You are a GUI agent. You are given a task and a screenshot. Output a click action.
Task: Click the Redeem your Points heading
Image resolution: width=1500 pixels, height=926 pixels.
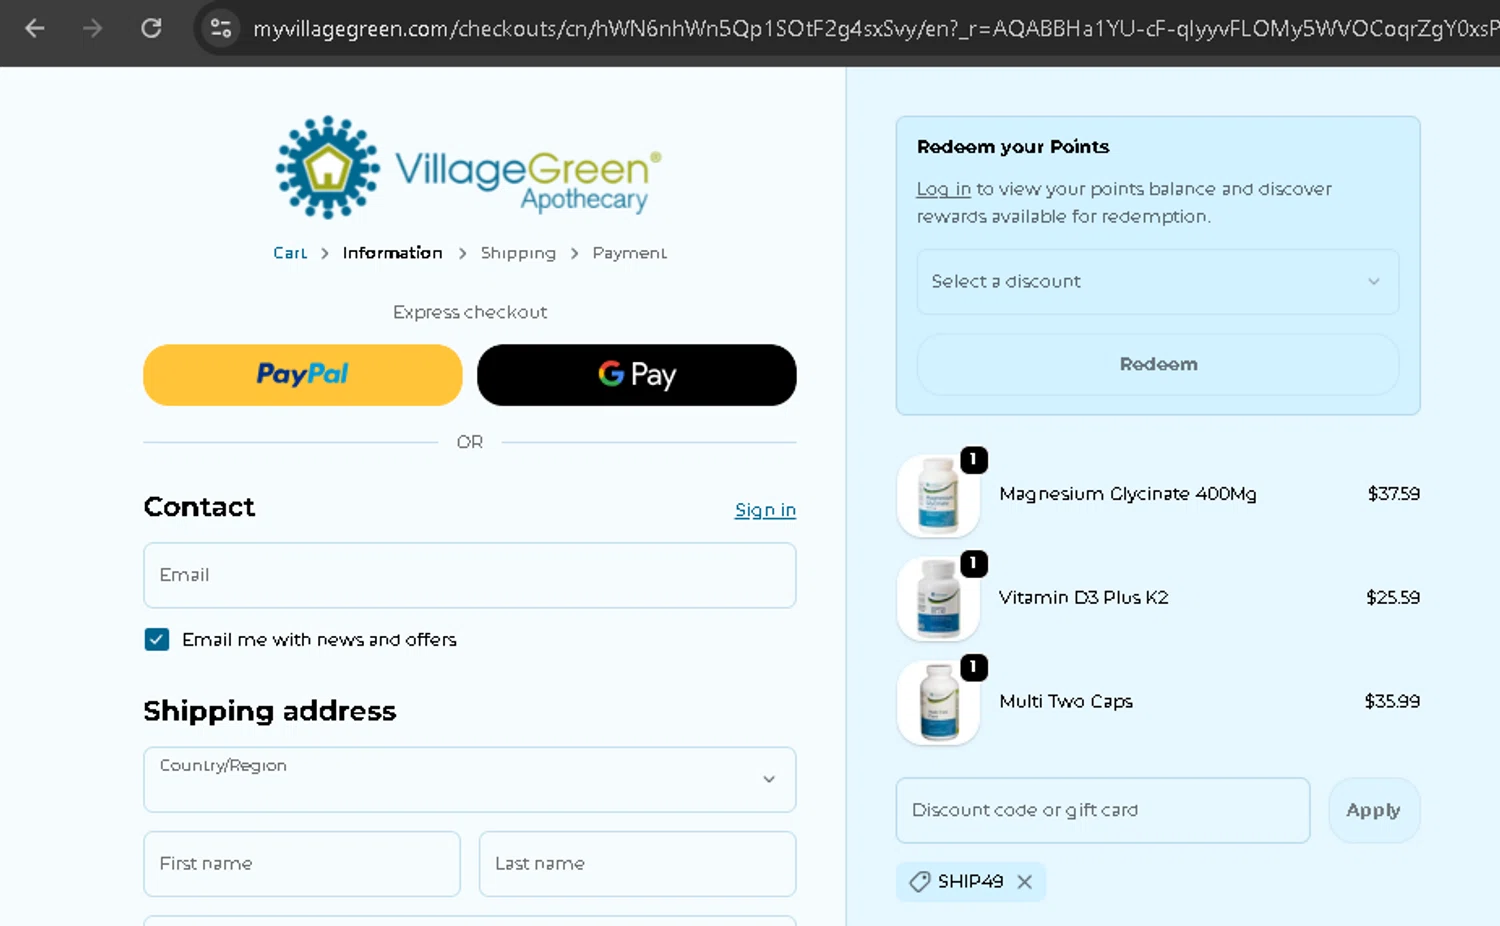click(1013, 147)
